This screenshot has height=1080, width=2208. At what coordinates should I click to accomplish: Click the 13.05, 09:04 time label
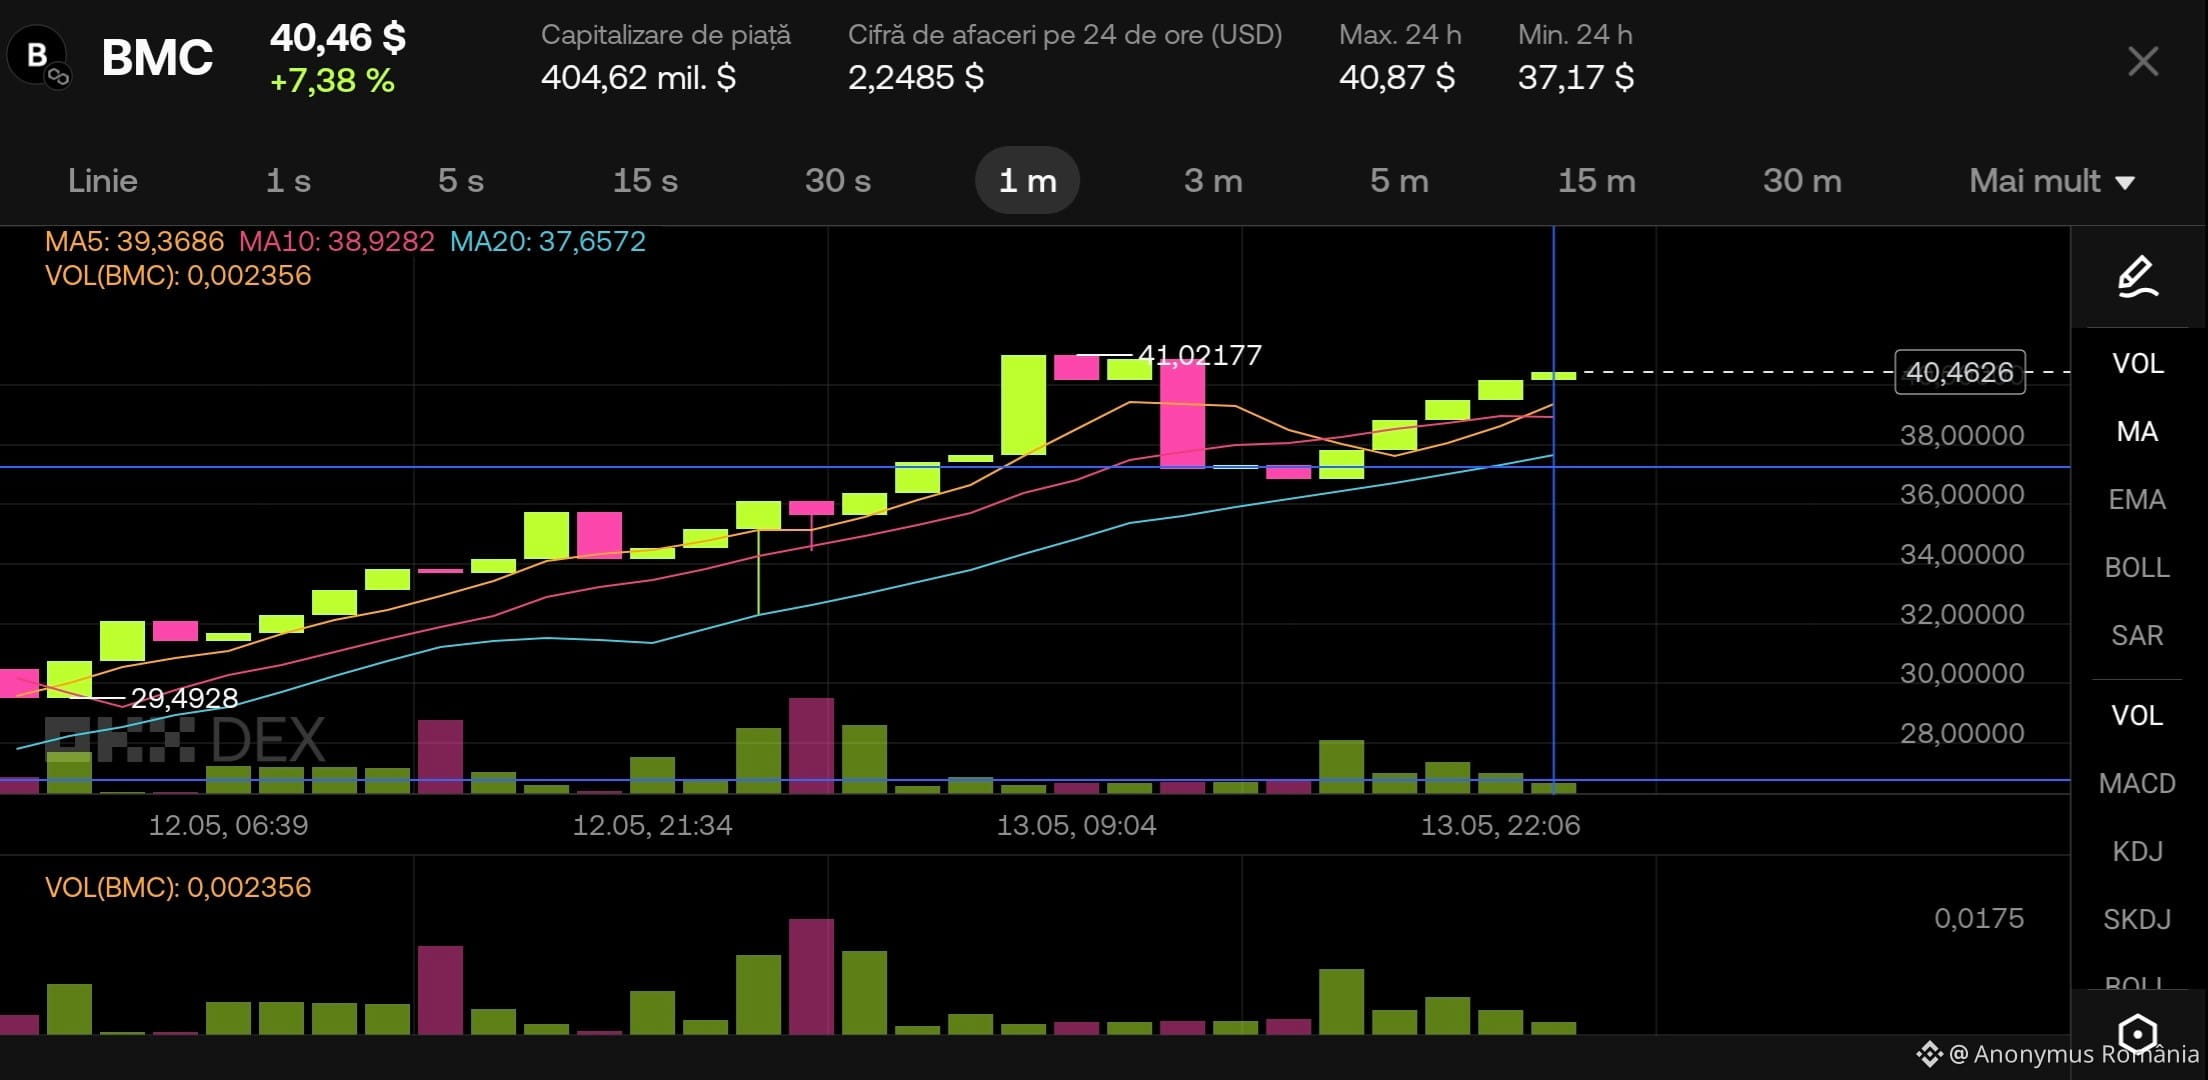coord(1076,826)
